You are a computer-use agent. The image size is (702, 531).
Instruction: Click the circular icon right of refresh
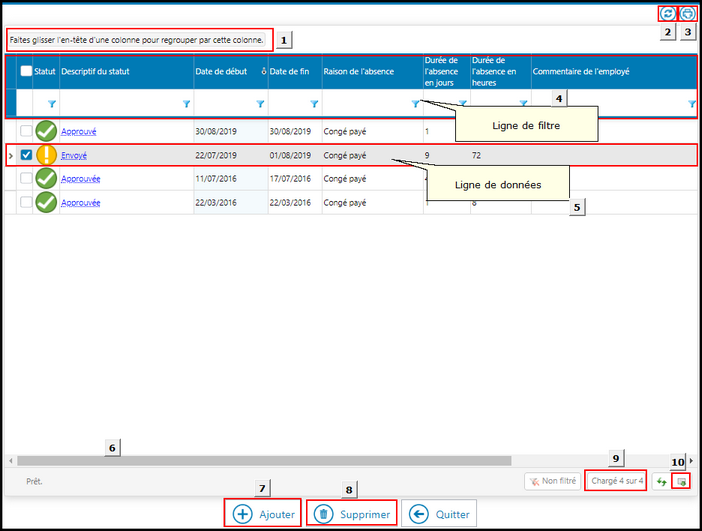pyautogui.click(x=687, y=14)
